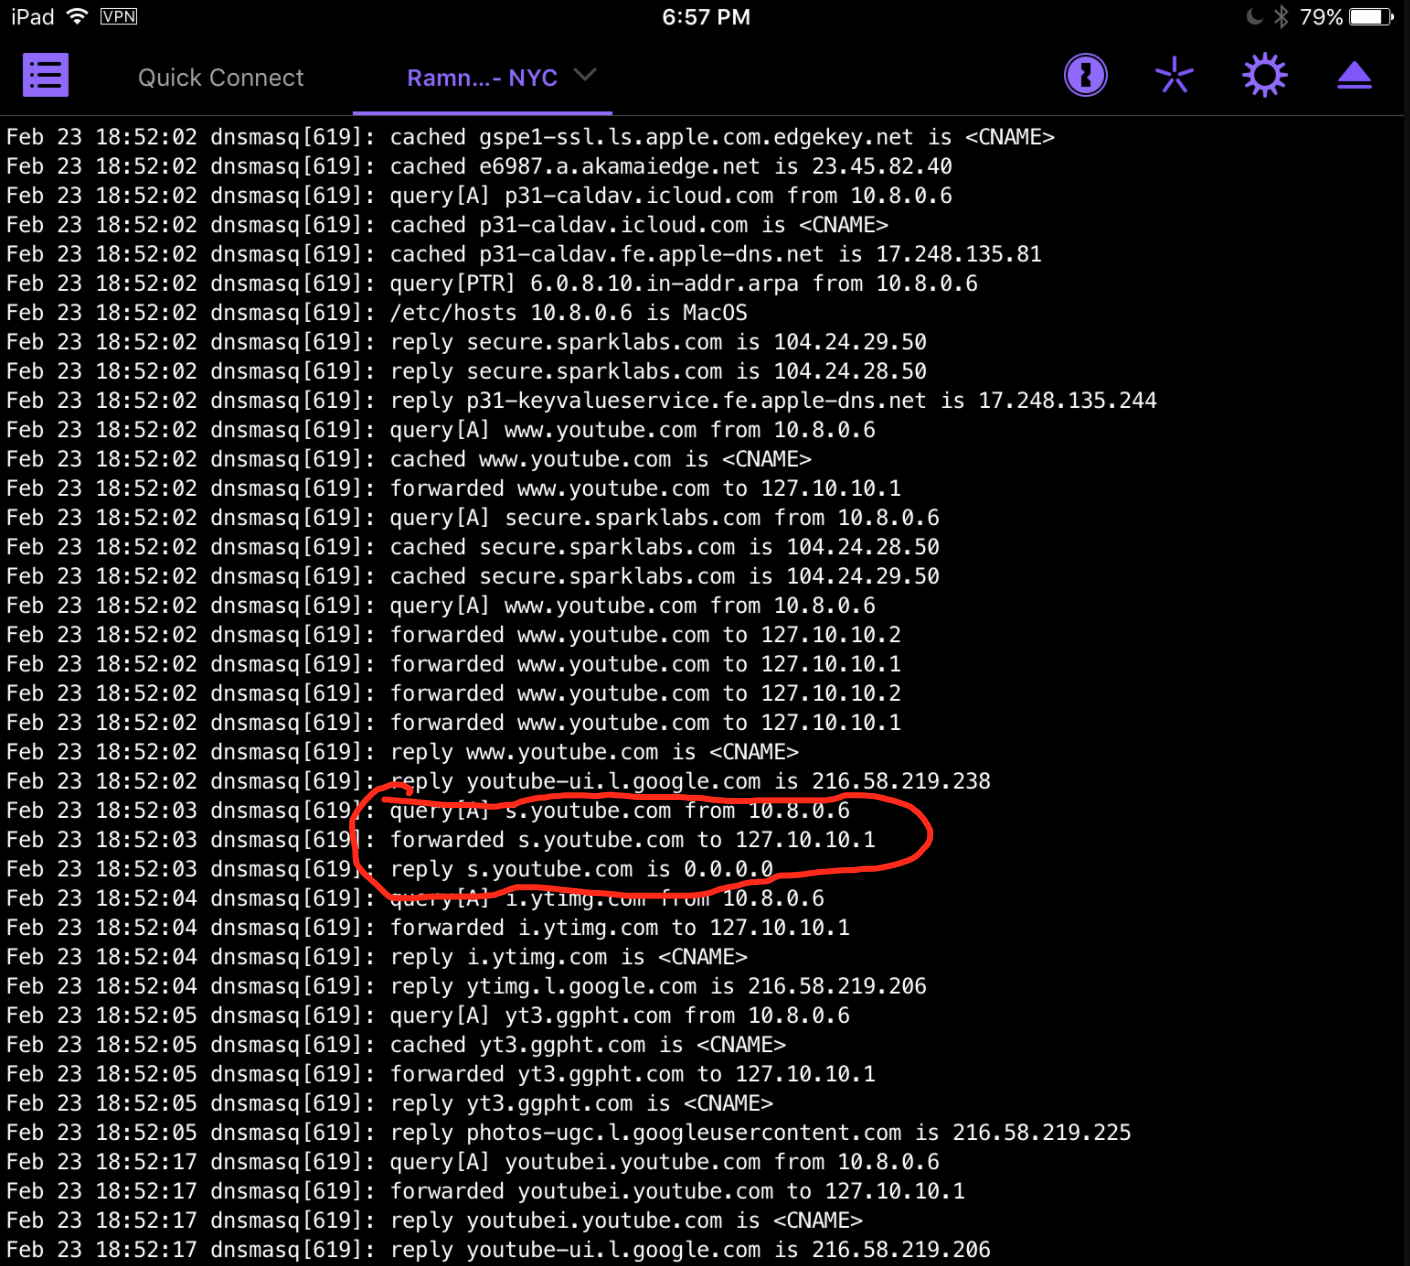Screen dimensions: 1410x1266
Task: Open the settings gear icon
Action: [x=1265, y=75]
